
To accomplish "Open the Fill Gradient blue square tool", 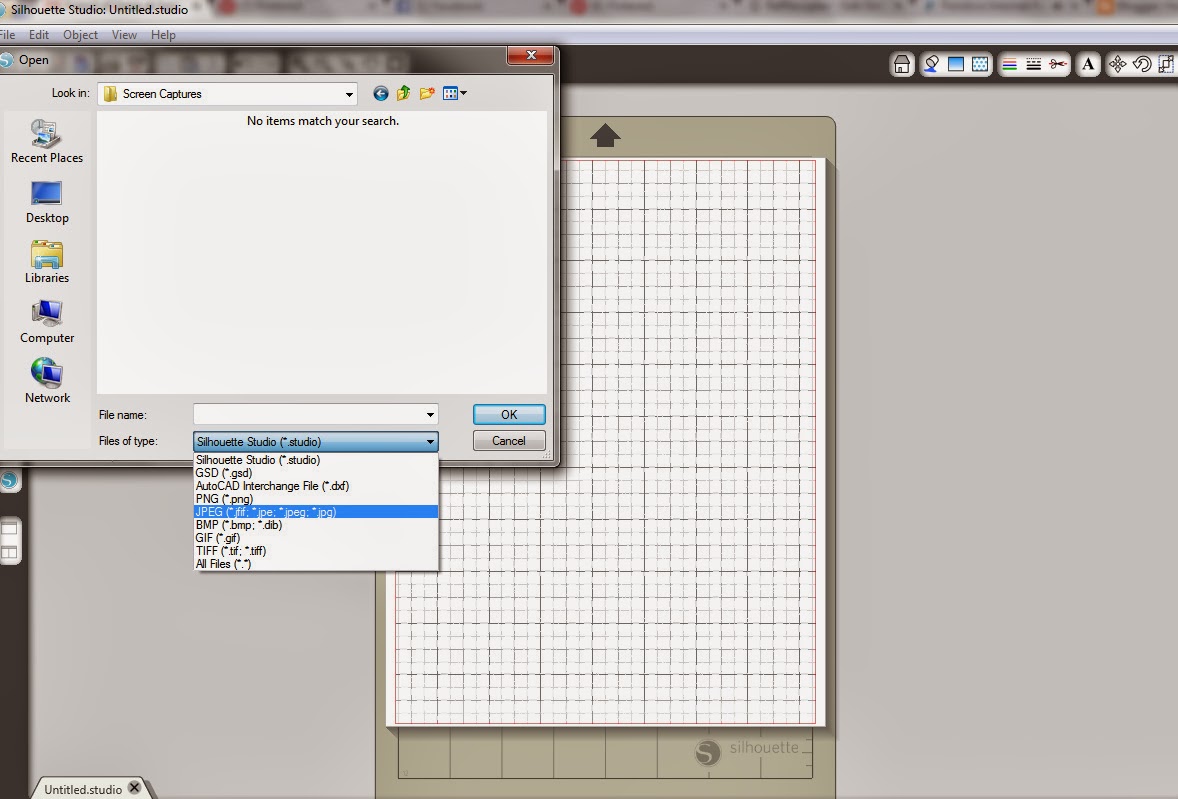I will click(956, 65).
